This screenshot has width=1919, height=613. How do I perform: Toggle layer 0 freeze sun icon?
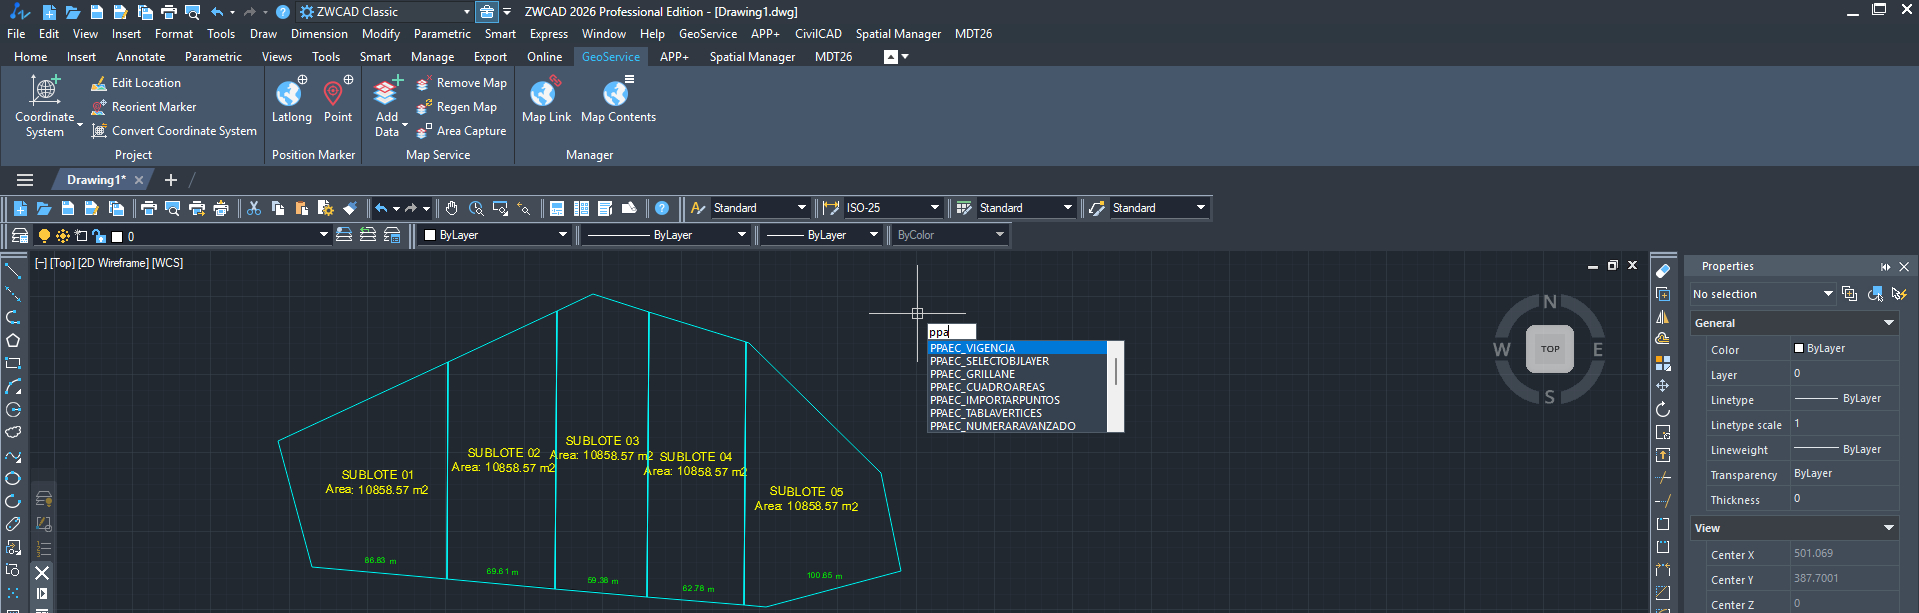[63, 236]
